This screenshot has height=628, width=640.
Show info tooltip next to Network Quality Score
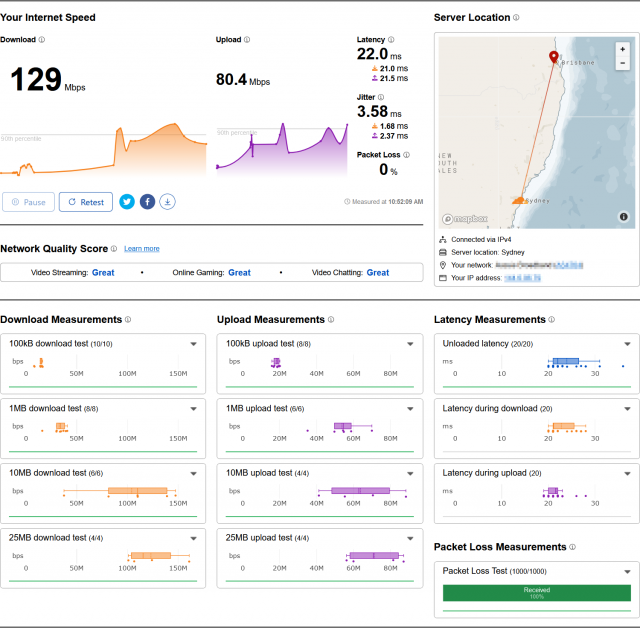(x=114, y=249)
